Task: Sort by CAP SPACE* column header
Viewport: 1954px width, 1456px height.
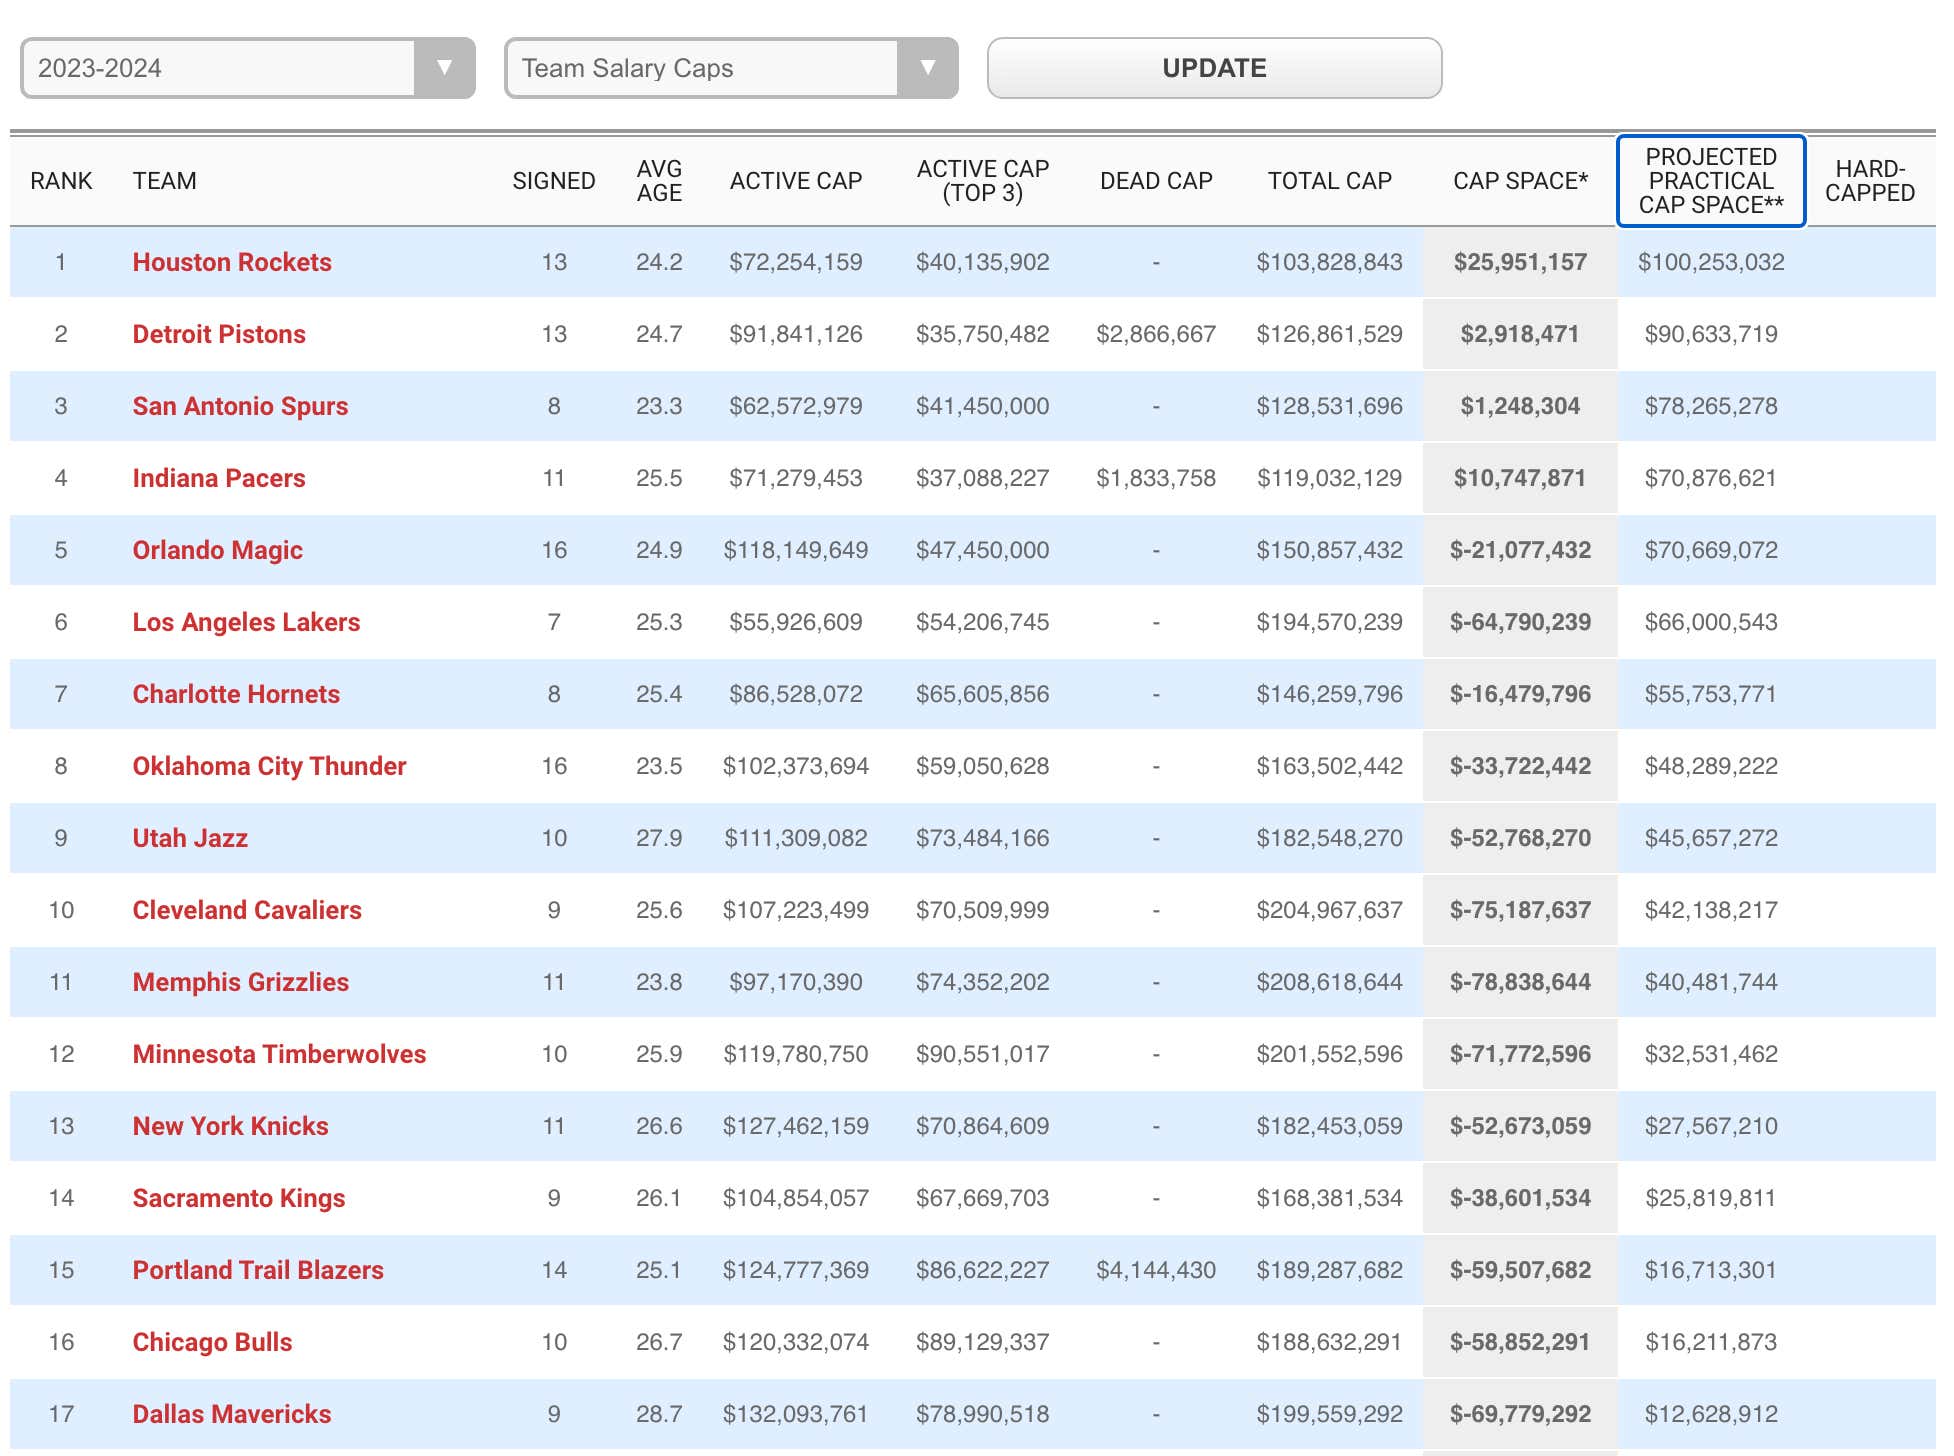Action: (1520, 181)
